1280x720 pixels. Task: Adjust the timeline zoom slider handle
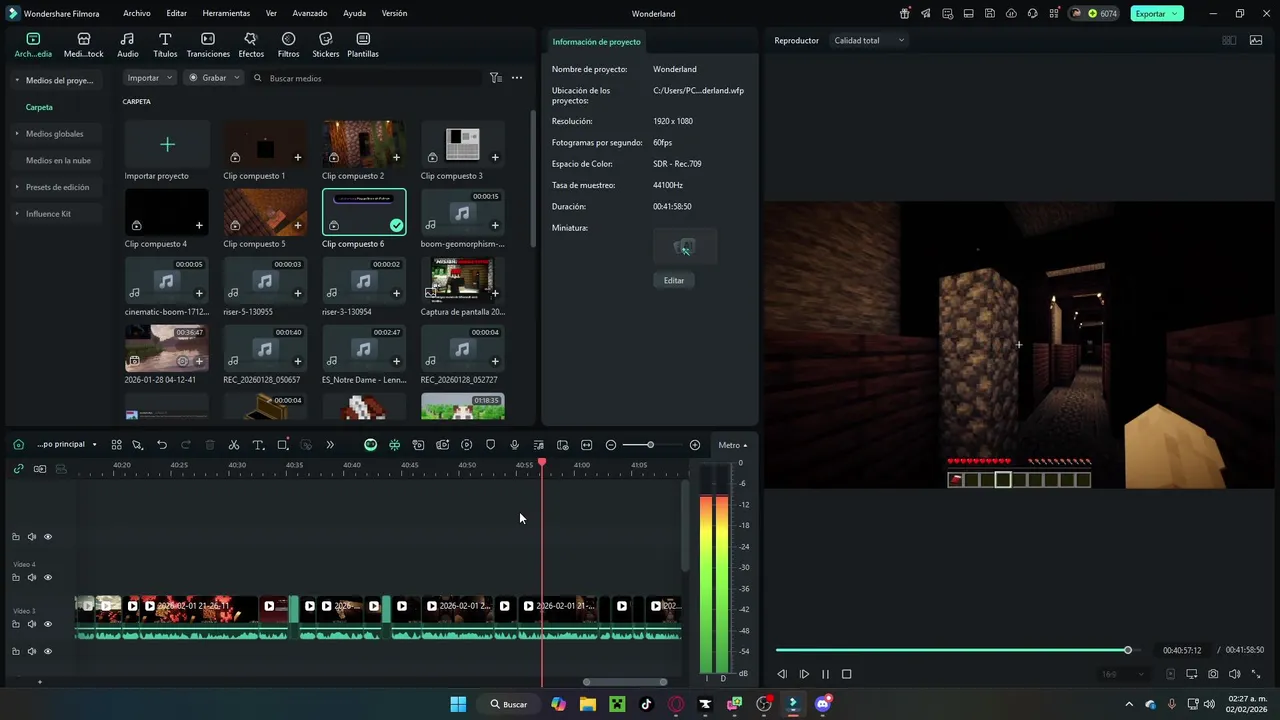click(650, 445)
